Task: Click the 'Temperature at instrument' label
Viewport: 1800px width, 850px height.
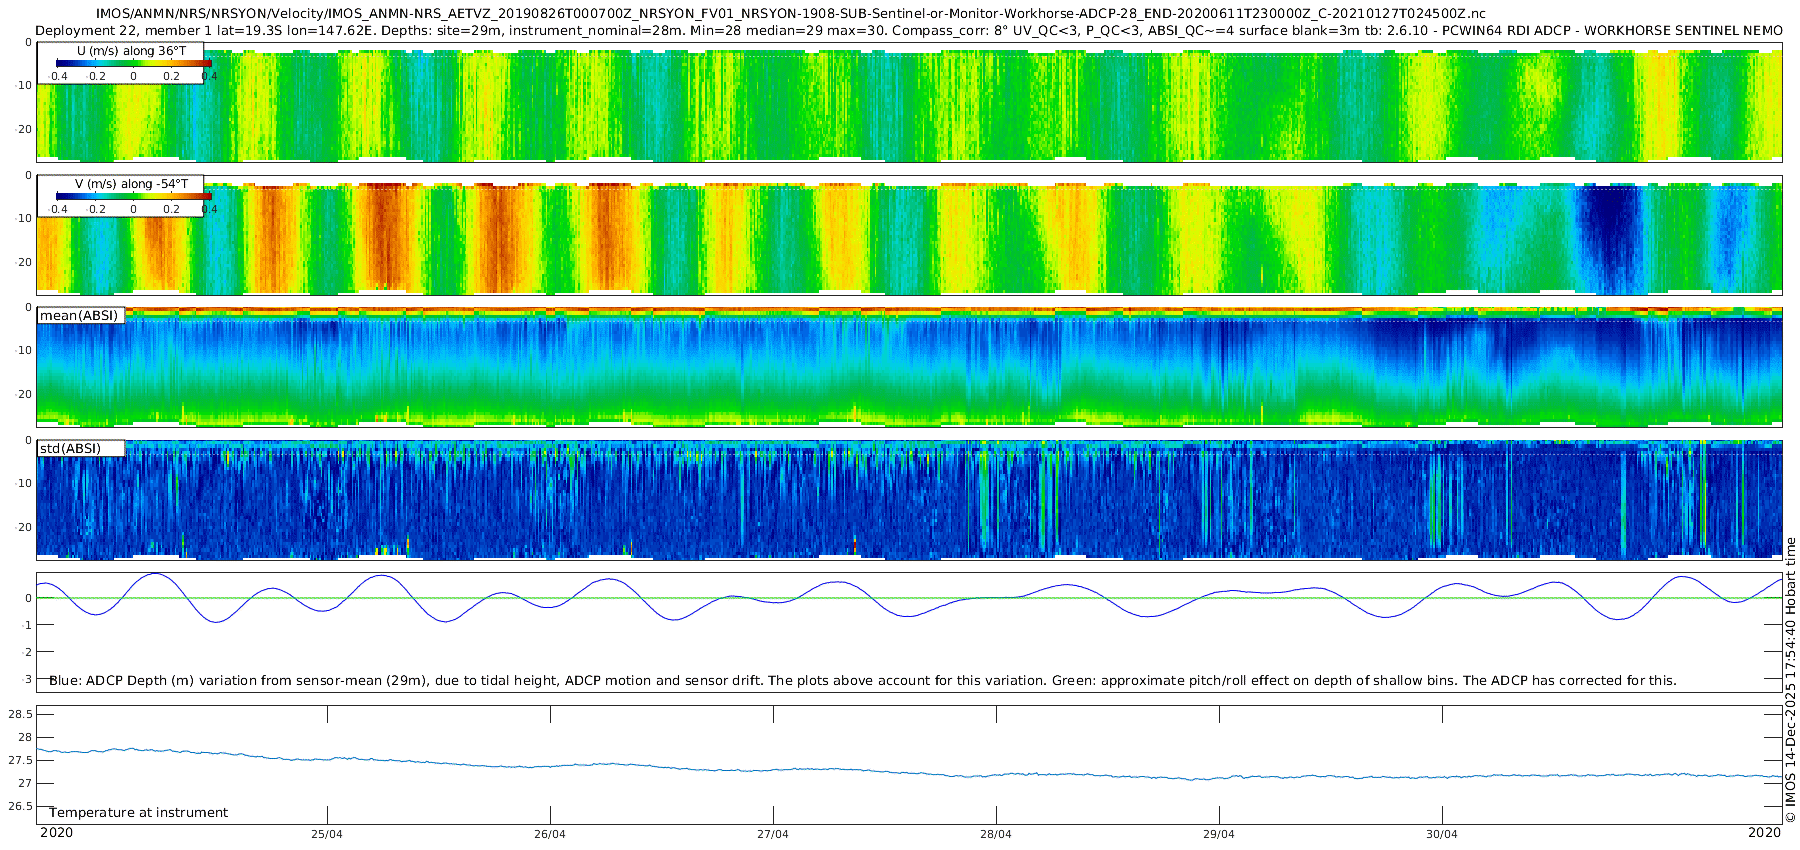Action: (139, 813)
